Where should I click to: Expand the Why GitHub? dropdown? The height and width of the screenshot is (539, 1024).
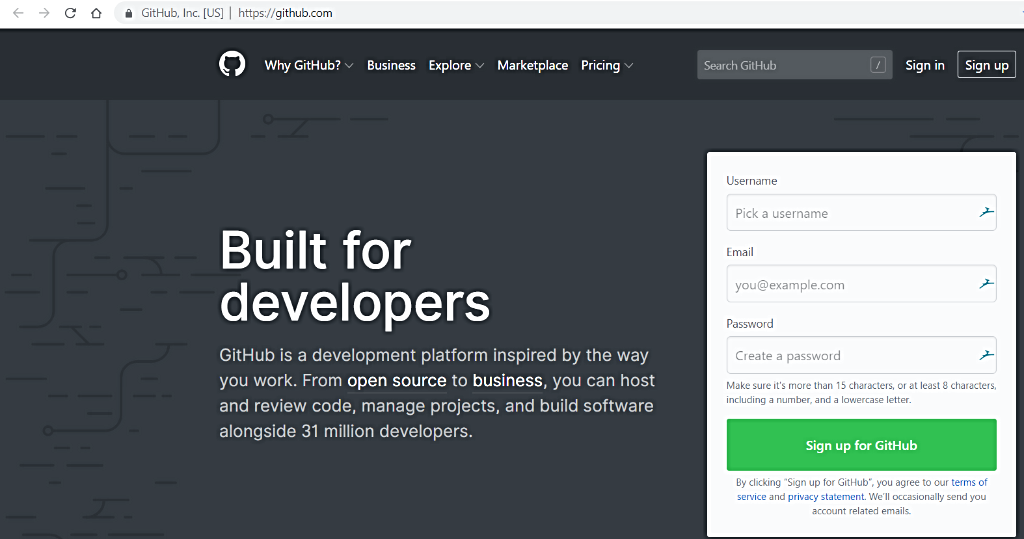coord(309,65)
